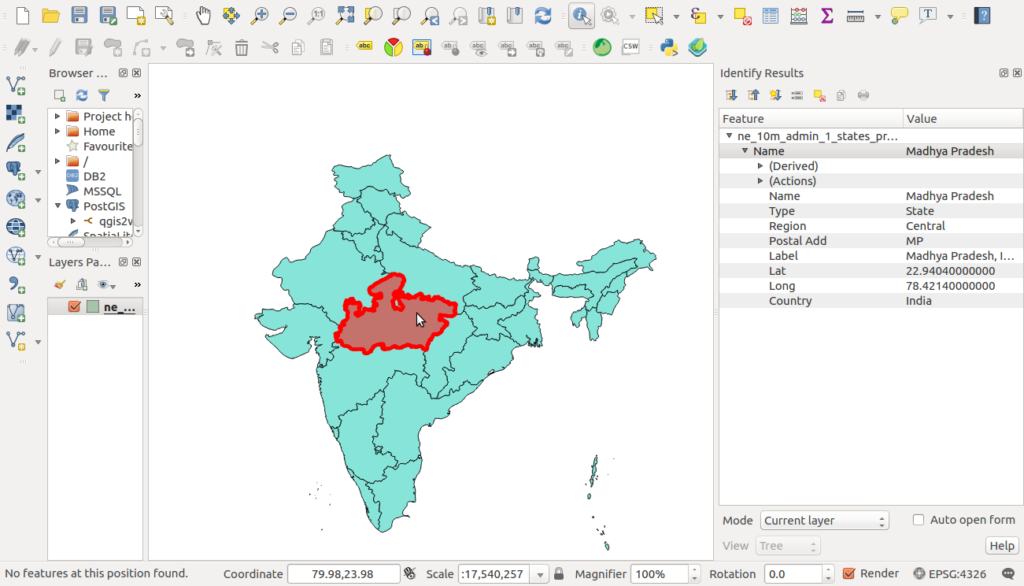Open the Attribute Table

pyautogui.click(x=768, y=15)
